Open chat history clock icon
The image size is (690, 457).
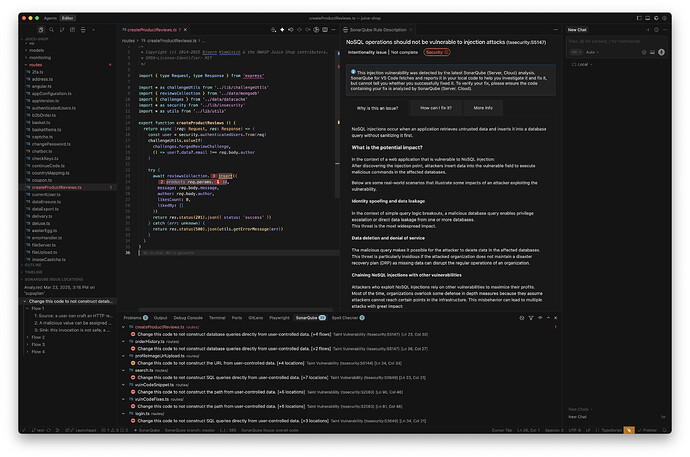[x=656, y=30]
